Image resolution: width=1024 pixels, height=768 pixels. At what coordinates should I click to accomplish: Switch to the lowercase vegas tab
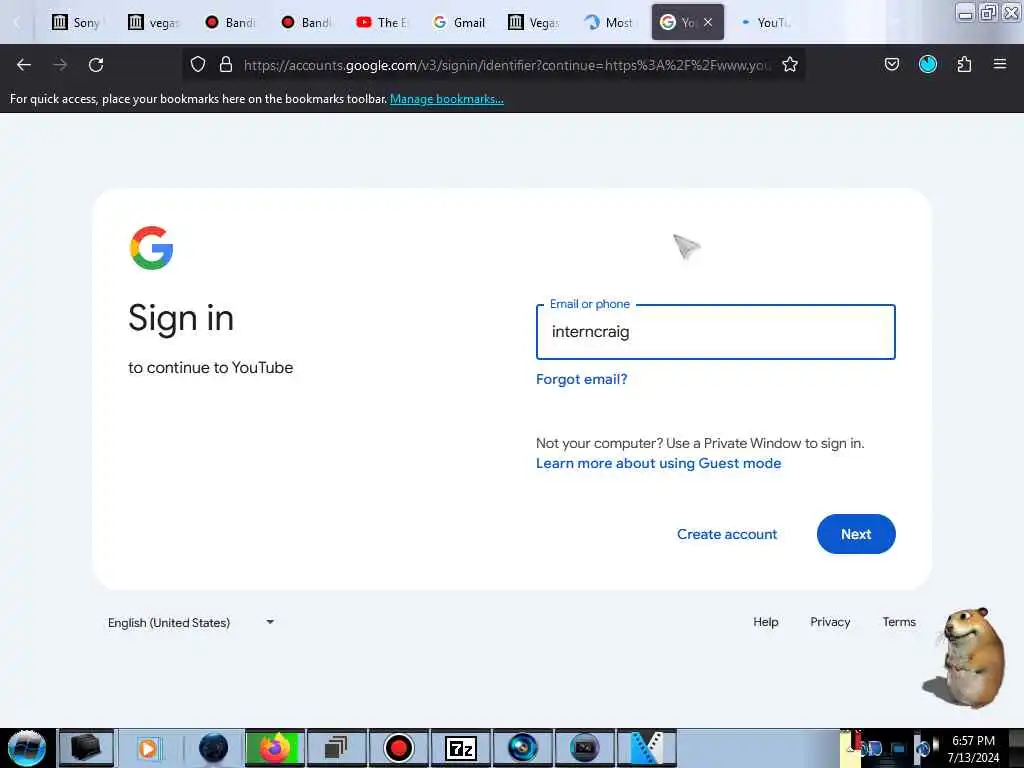pyautogui.click(x=153, y=22)
